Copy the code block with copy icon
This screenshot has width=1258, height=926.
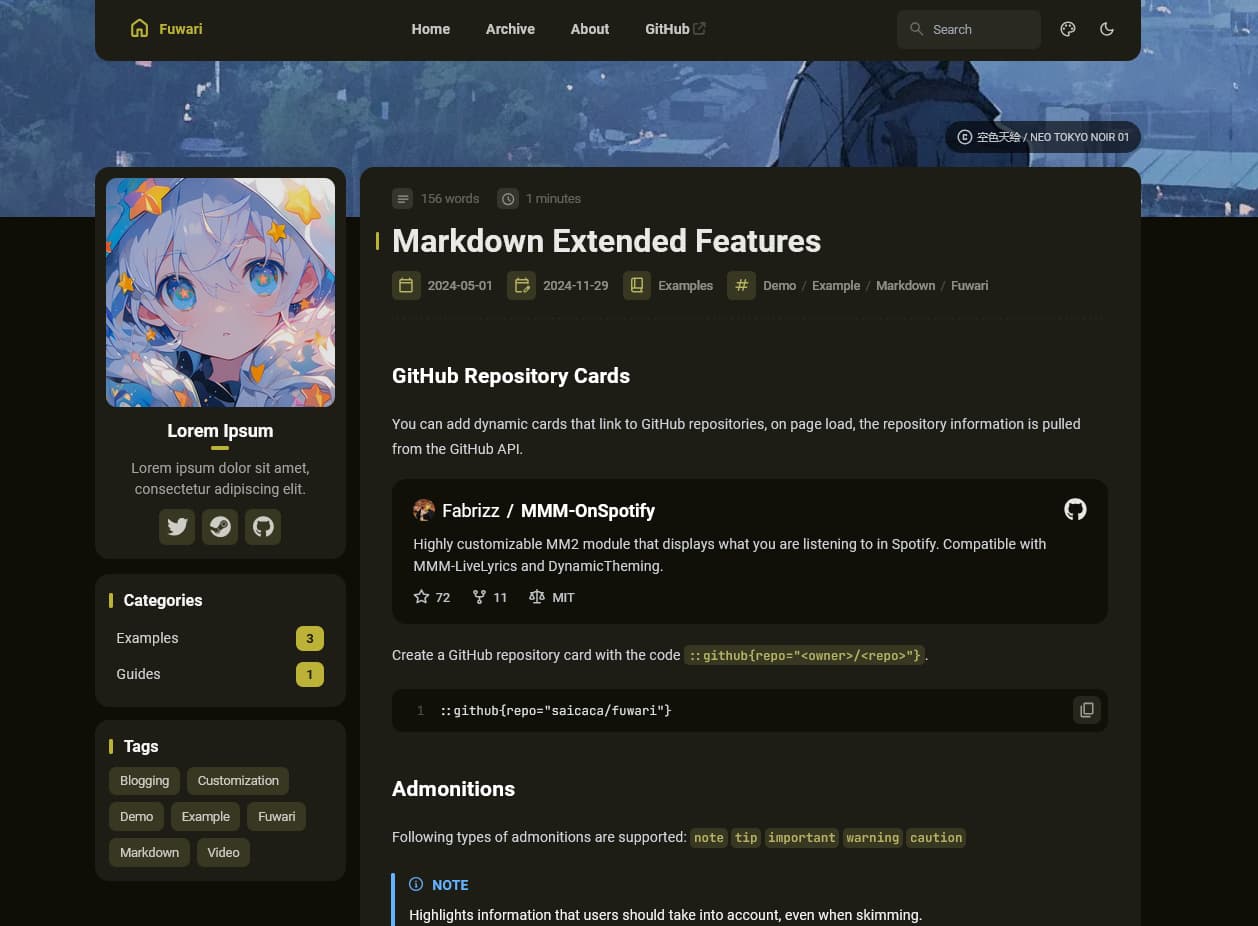point(1086,710)
